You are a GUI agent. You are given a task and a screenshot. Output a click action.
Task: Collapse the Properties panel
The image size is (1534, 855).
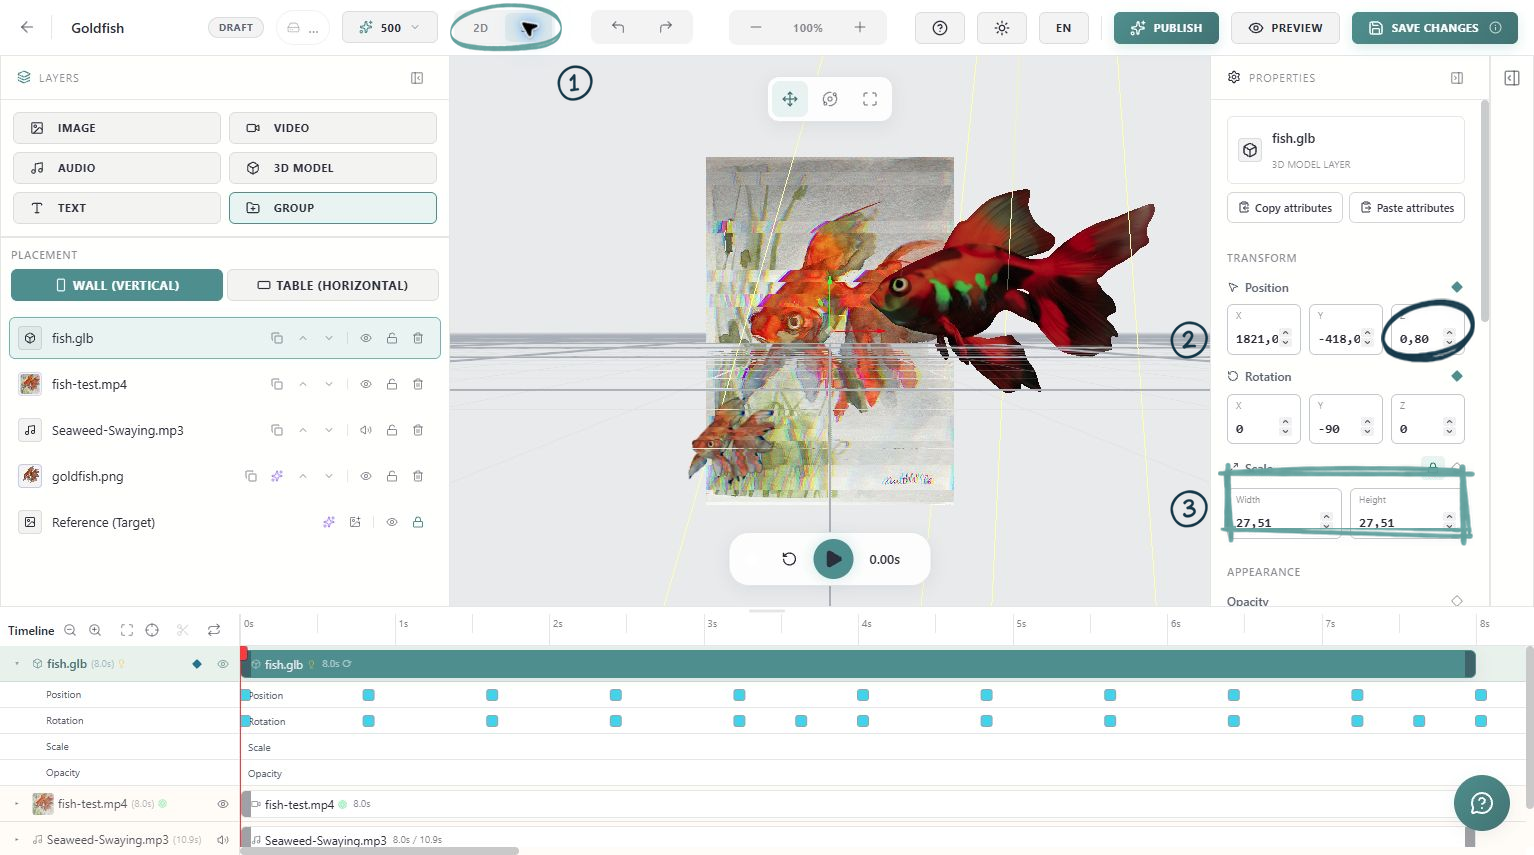coord(1457,78)
